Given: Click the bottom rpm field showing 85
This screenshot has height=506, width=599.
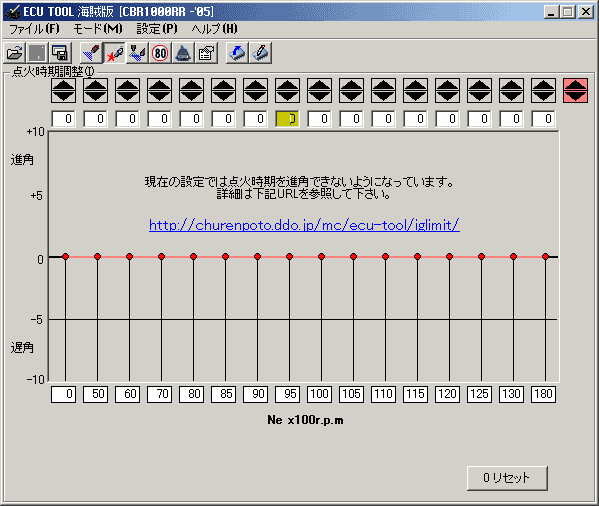Looking at the screenshot, I should click(x=223, y=394).
